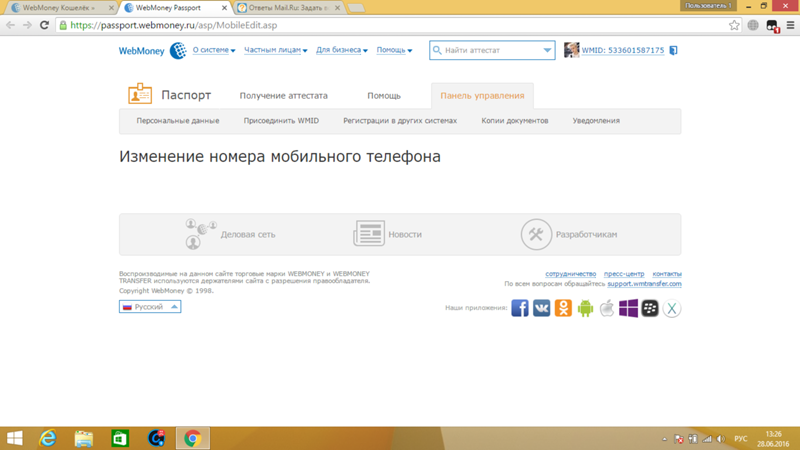Open the Android app icon

coord(585,308)
